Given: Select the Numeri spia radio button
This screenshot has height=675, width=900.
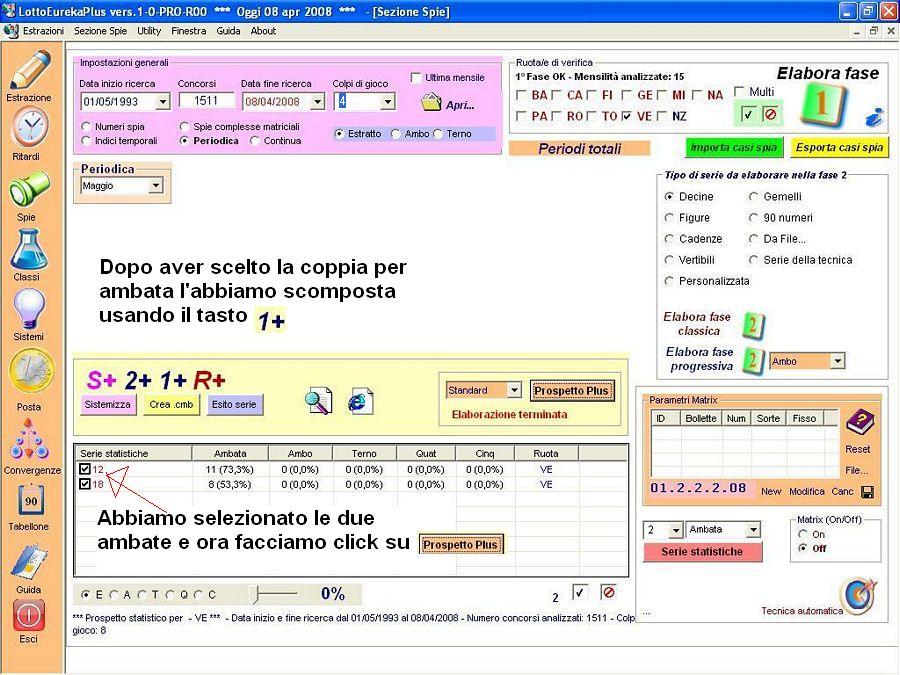Looking at the screenshot, I should pyautogui.click(x=86, y=126).
